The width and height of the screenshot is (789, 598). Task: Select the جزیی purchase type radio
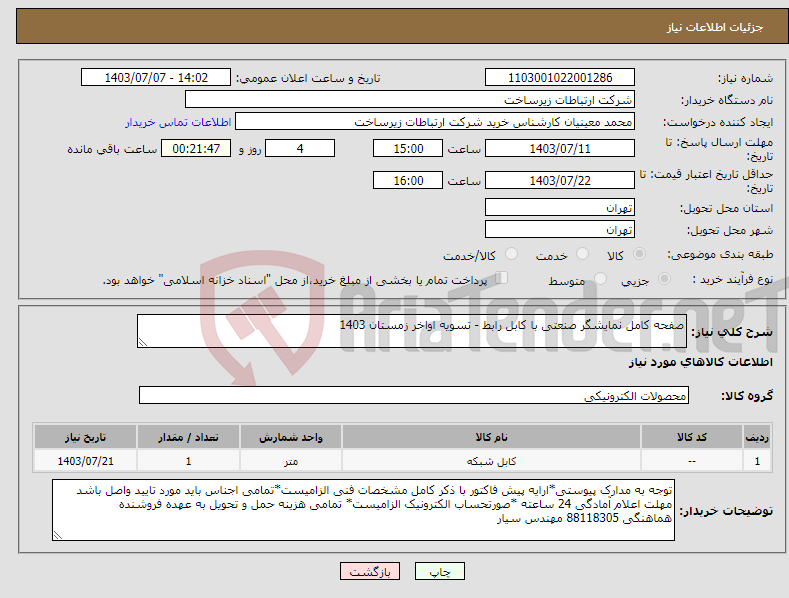tap(664, 279)
